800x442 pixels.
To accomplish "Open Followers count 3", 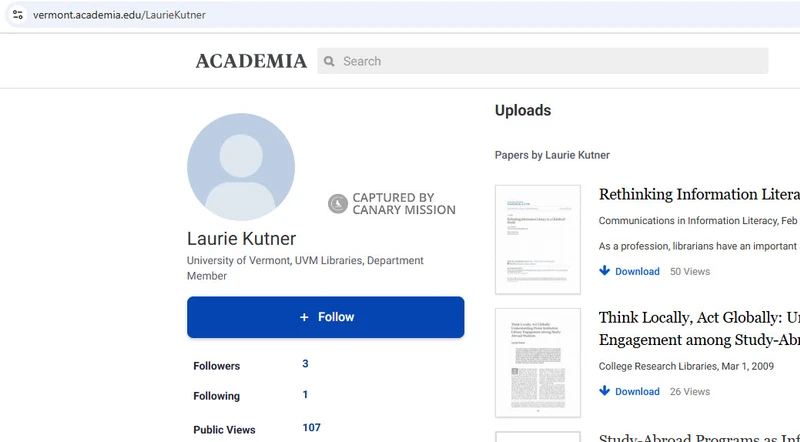I will (x=305, y=364).
